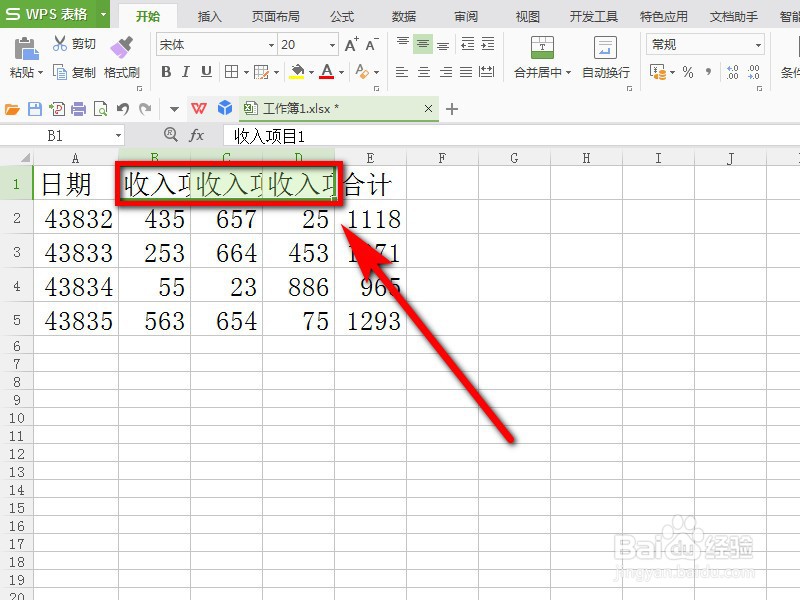This screenshot has height=600, width=800.
Task: Click the distributed alignment icon
Action: coord(487,72)
